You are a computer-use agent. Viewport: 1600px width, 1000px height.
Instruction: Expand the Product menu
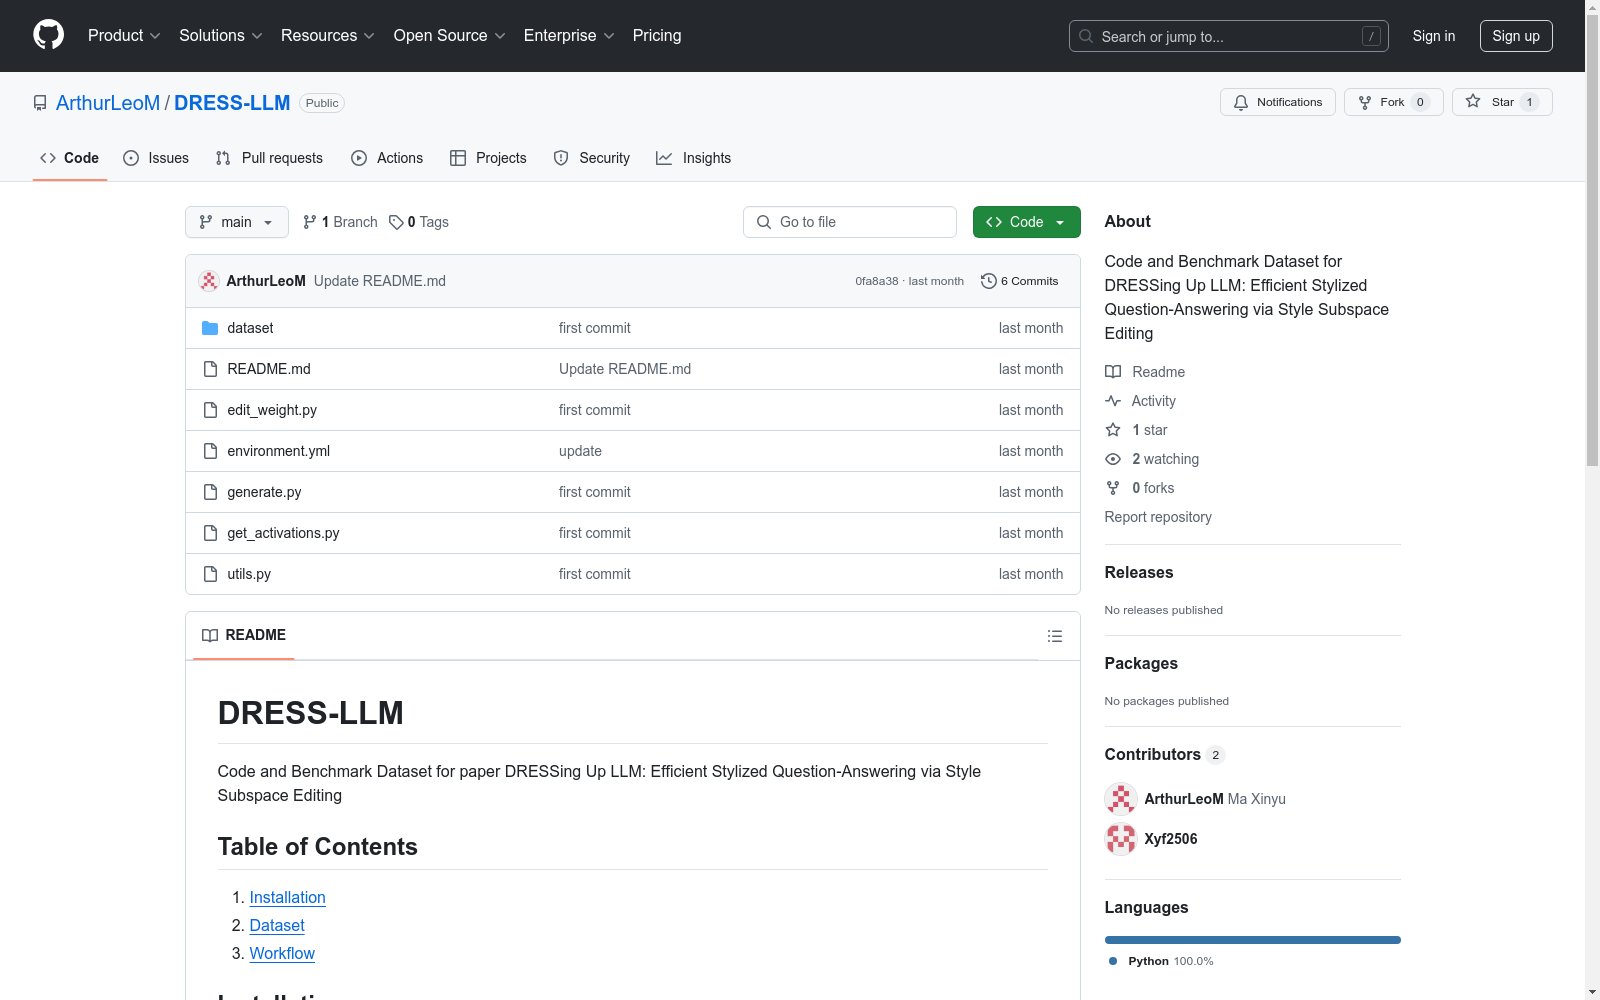coord(124,35)
